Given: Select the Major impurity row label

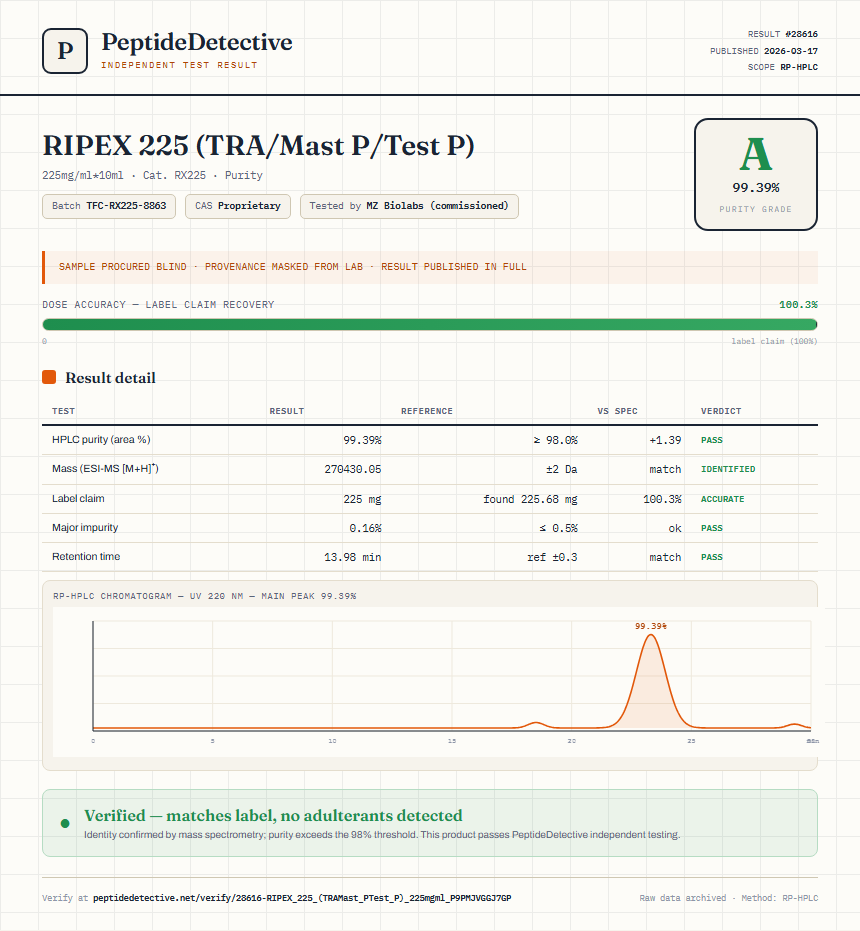Looking at the screenshot, I should point(85,527).
